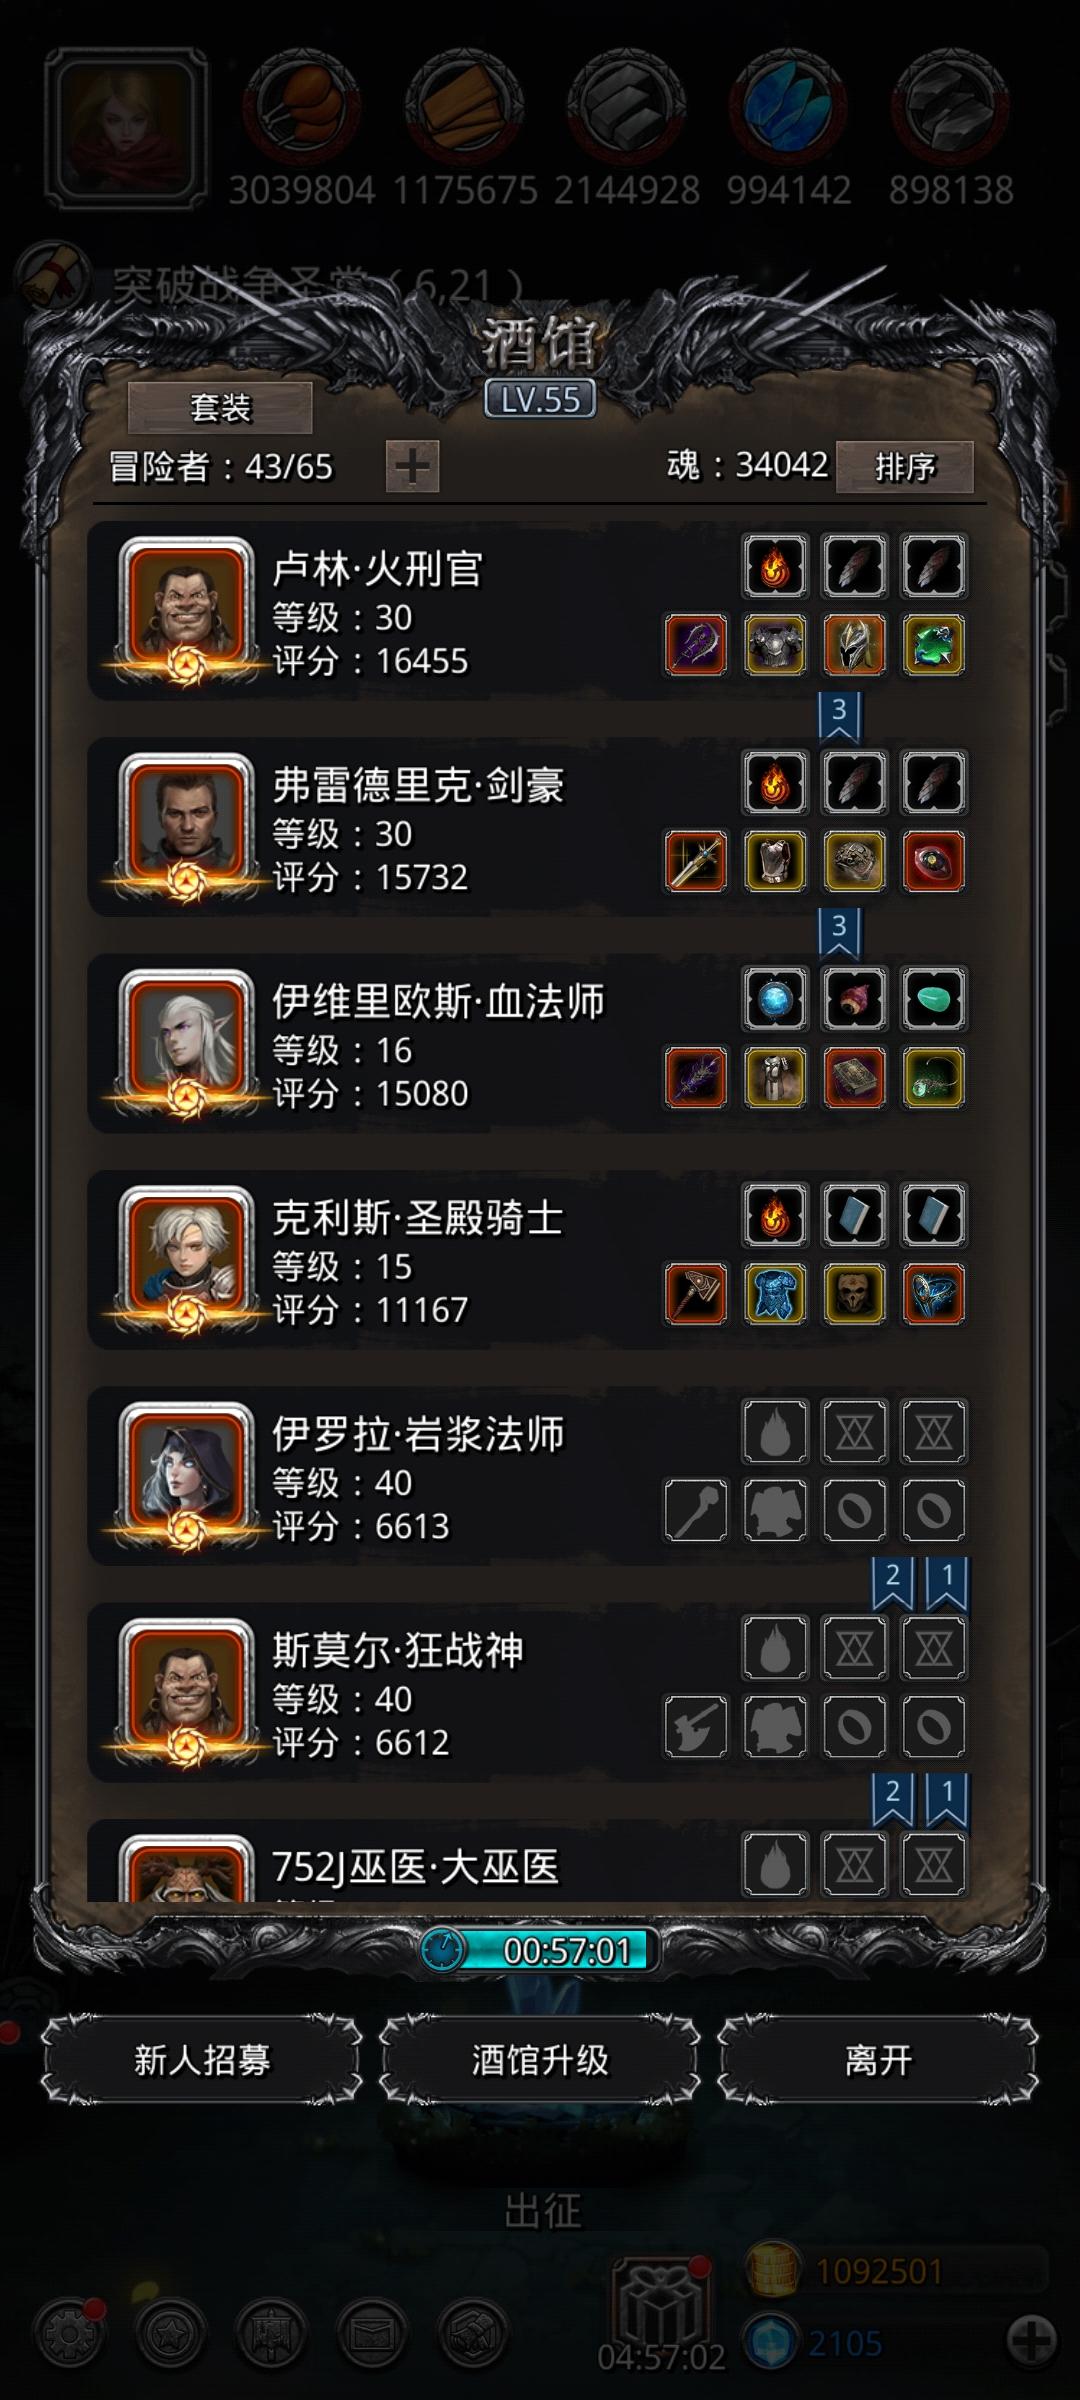
Task: Tap the 酒馆升级 upgrade button
Action: 540,2060
